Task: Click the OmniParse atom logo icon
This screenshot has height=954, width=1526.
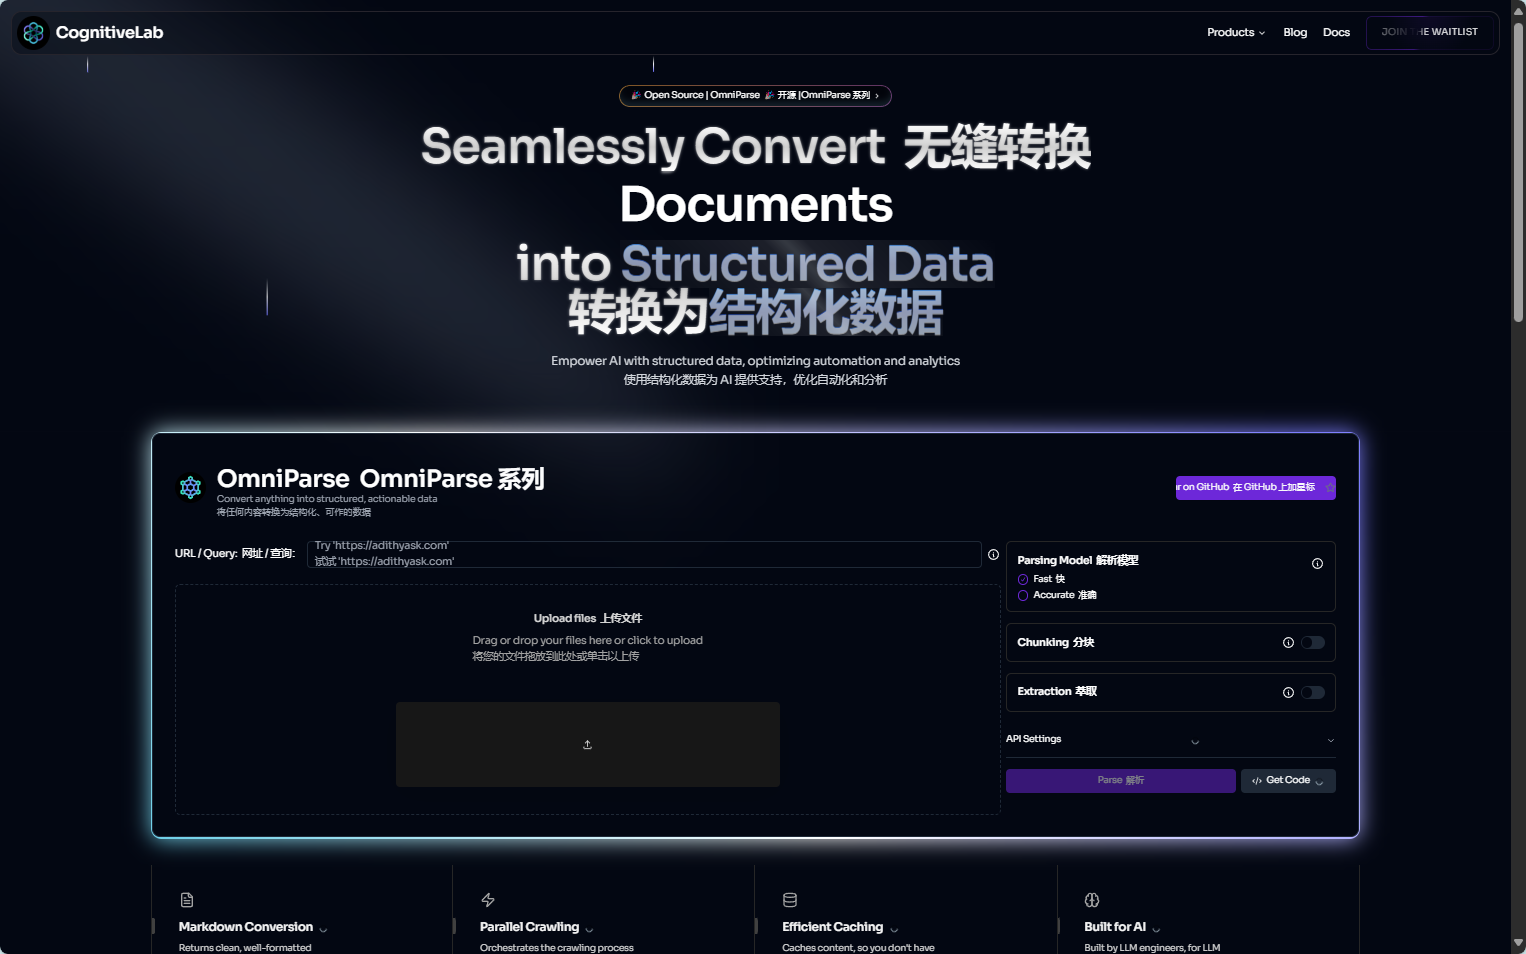Action: coord(190,487)
